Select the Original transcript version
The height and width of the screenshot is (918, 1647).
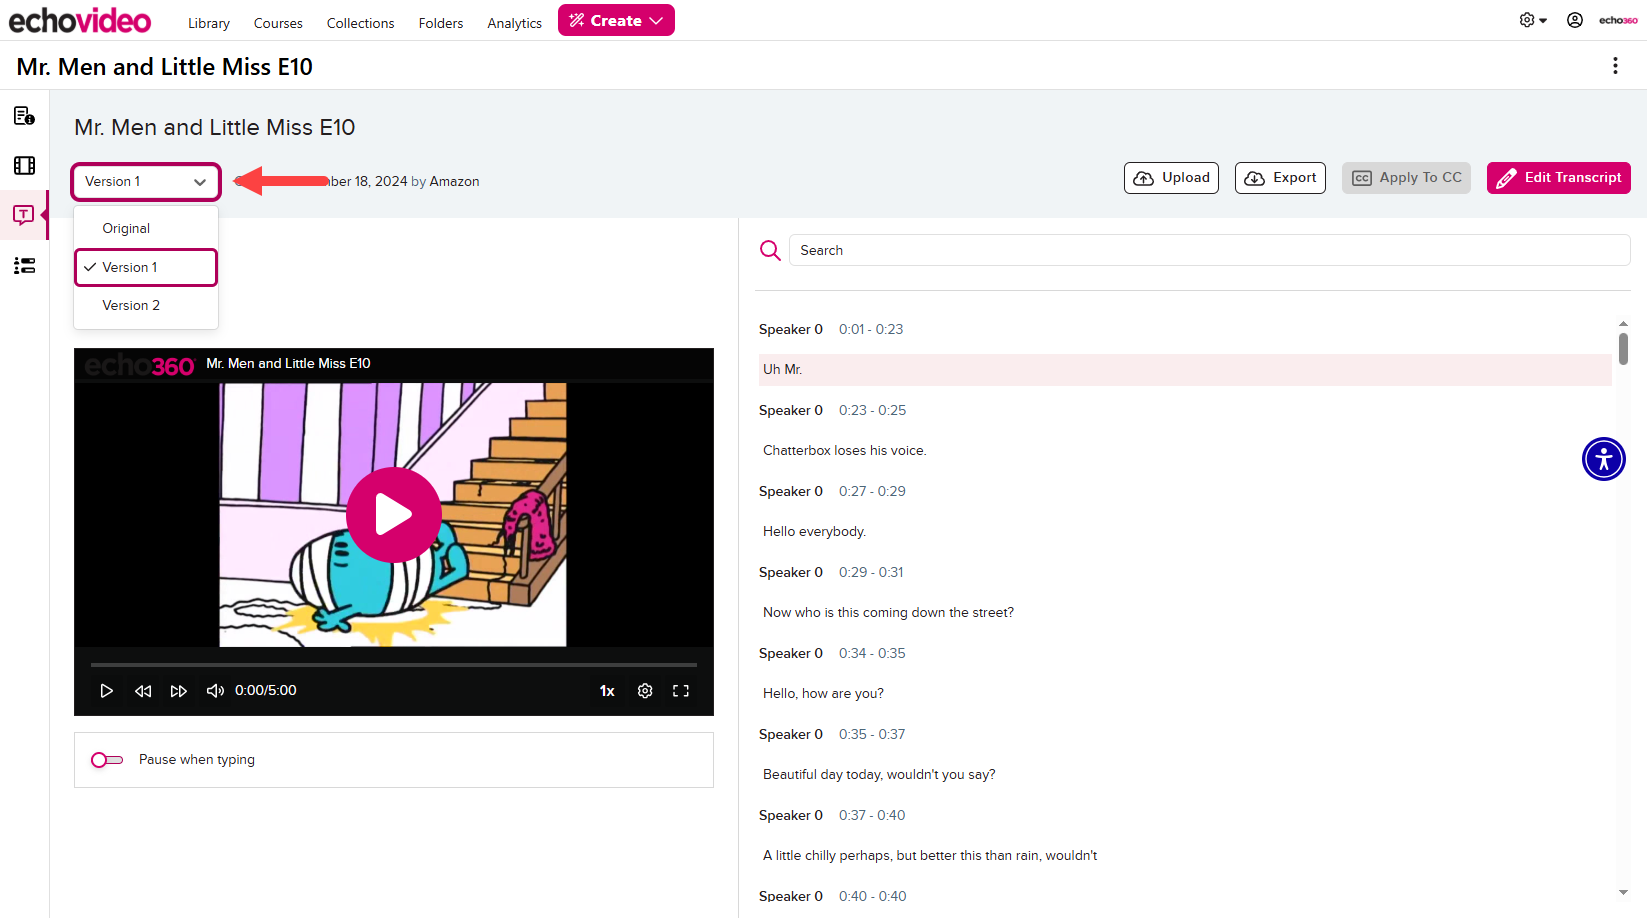[x=126, y=229]
